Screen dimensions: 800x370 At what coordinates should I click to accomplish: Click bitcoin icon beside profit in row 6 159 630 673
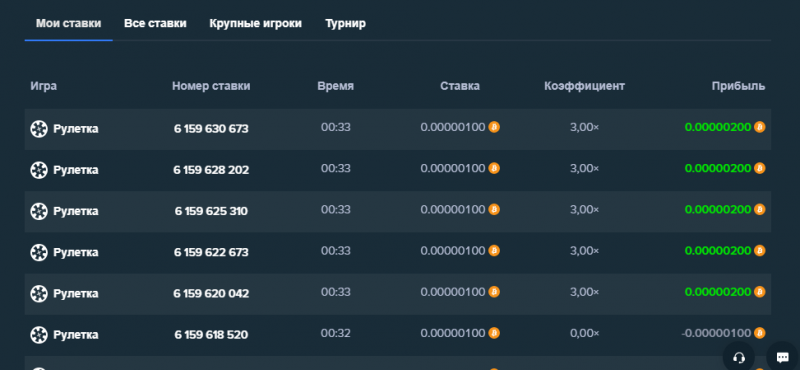point(760,127)
